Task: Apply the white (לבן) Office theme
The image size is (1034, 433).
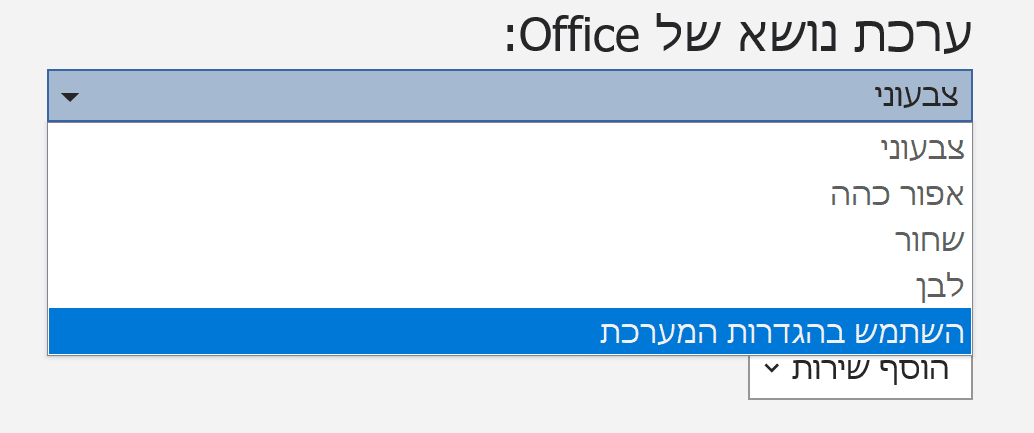Action: [939, 286]
